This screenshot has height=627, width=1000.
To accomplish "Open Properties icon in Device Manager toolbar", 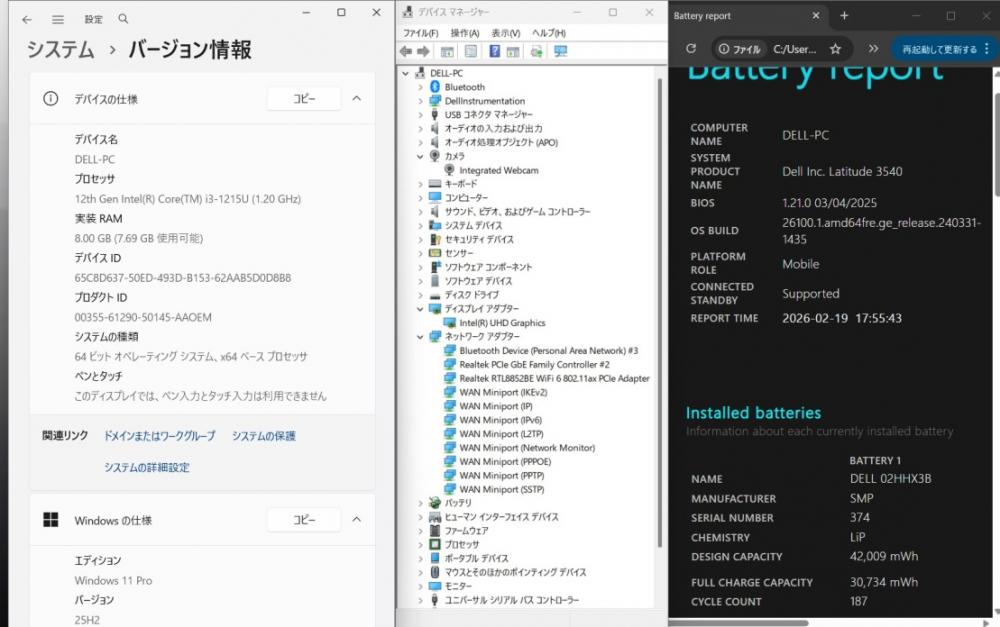I will (x=471, y=52).
